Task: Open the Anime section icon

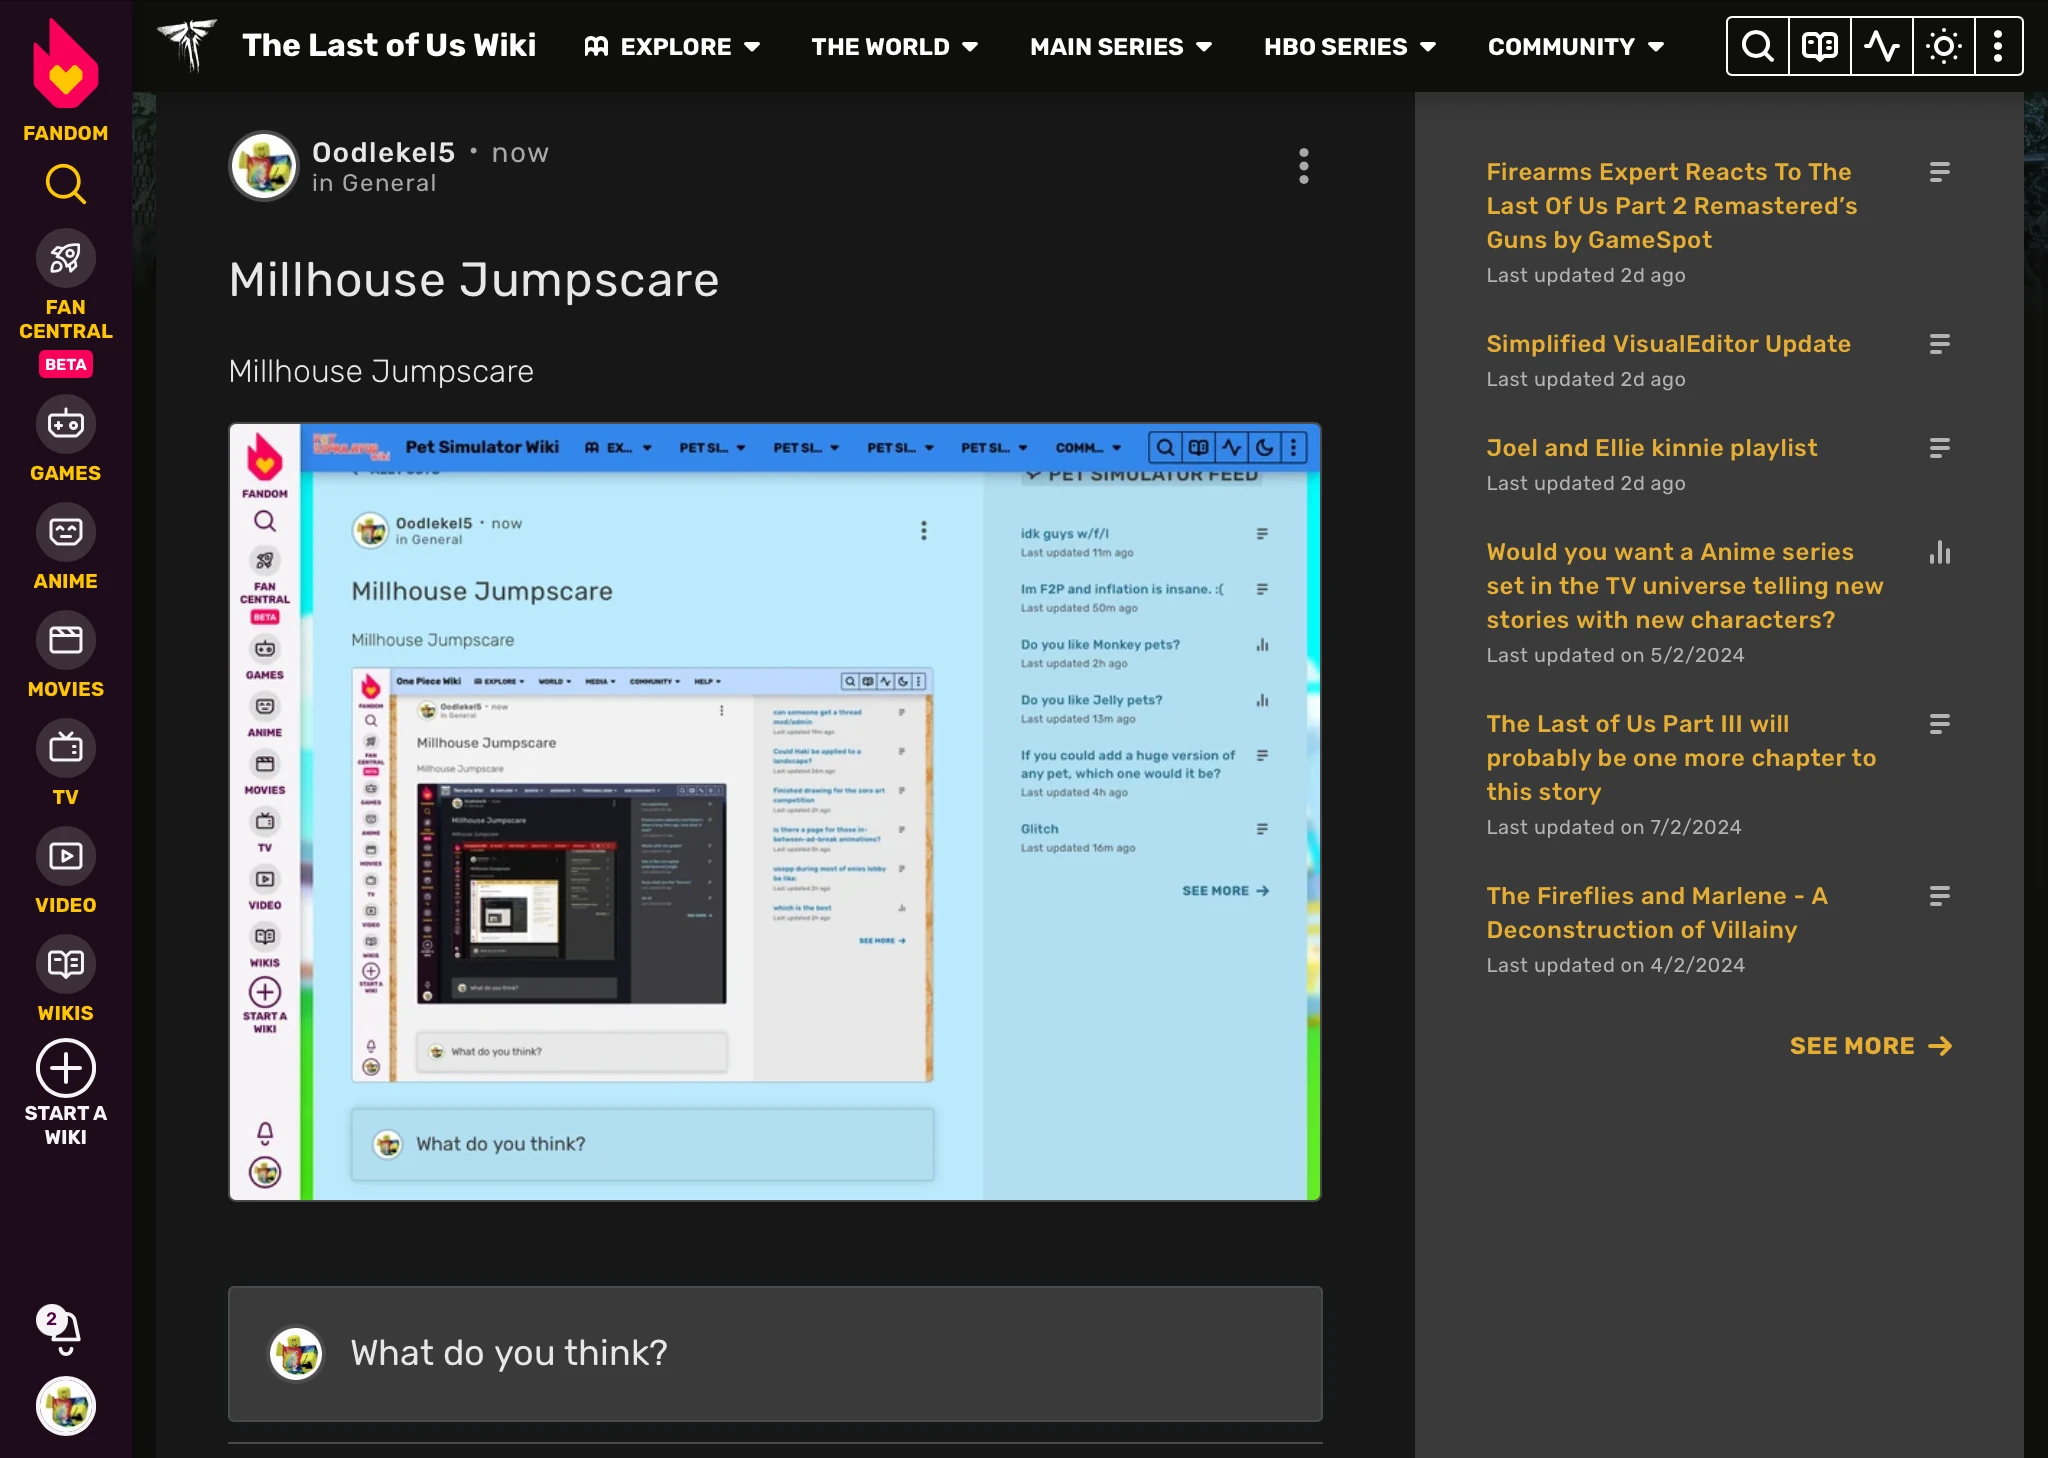Action: tap(65, 532)
